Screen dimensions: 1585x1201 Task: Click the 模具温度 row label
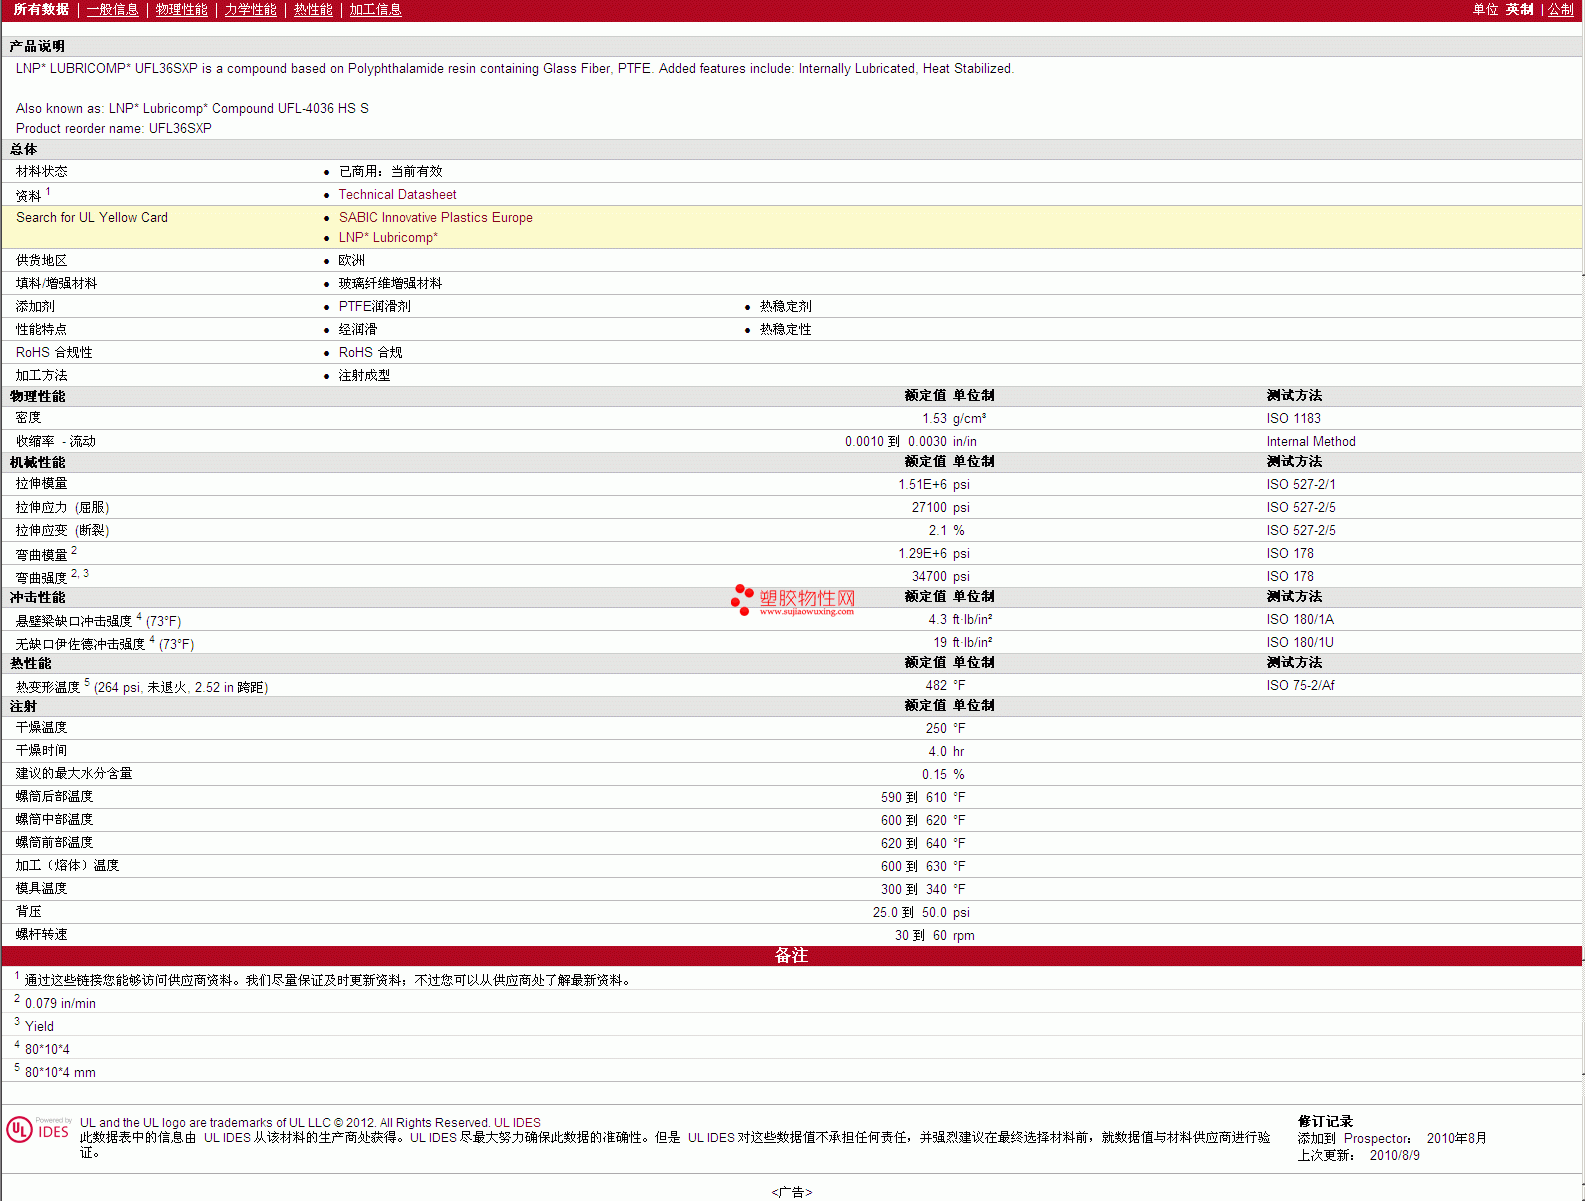pos(41,889)
